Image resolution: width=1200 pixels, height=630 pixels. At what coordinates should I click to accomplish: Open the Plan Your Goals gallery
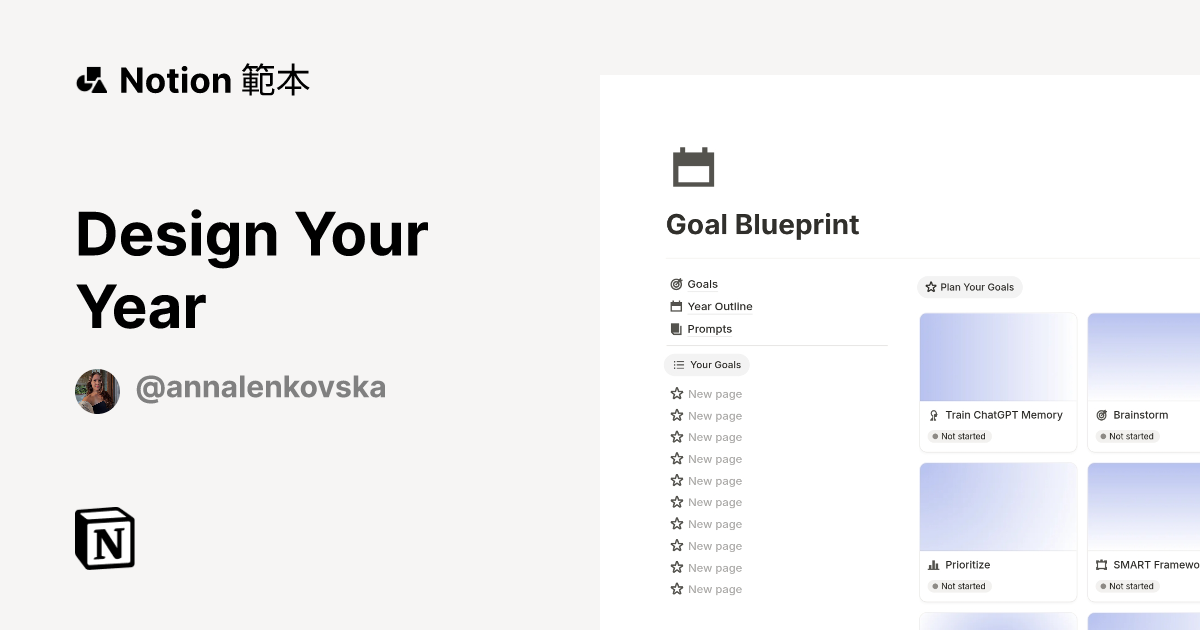point(970,287)
